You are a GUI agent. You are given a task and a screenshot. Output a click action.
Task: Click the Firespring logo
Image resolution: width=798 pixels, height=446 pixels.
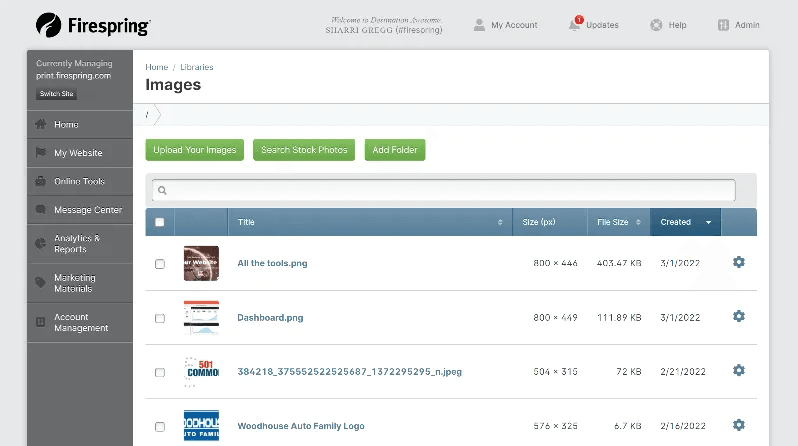click(93, 25)
